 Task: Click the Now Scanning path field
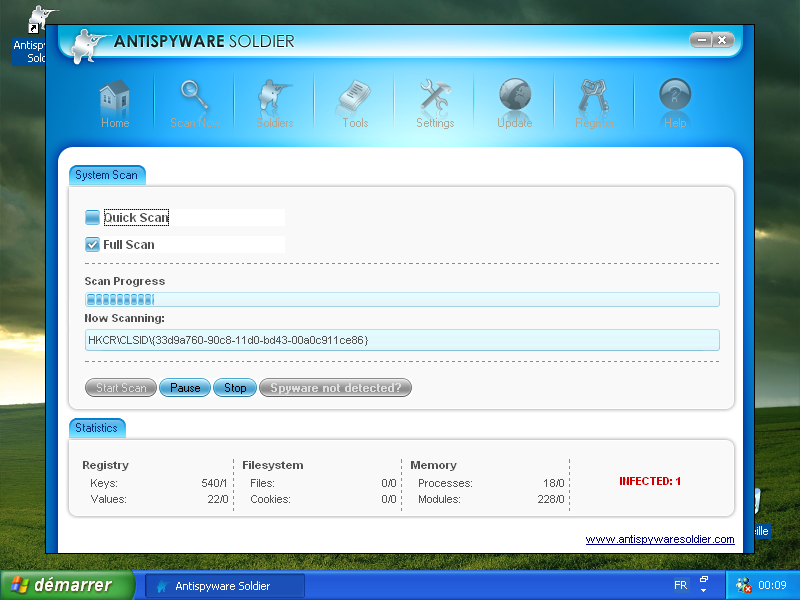coord(402,340)
